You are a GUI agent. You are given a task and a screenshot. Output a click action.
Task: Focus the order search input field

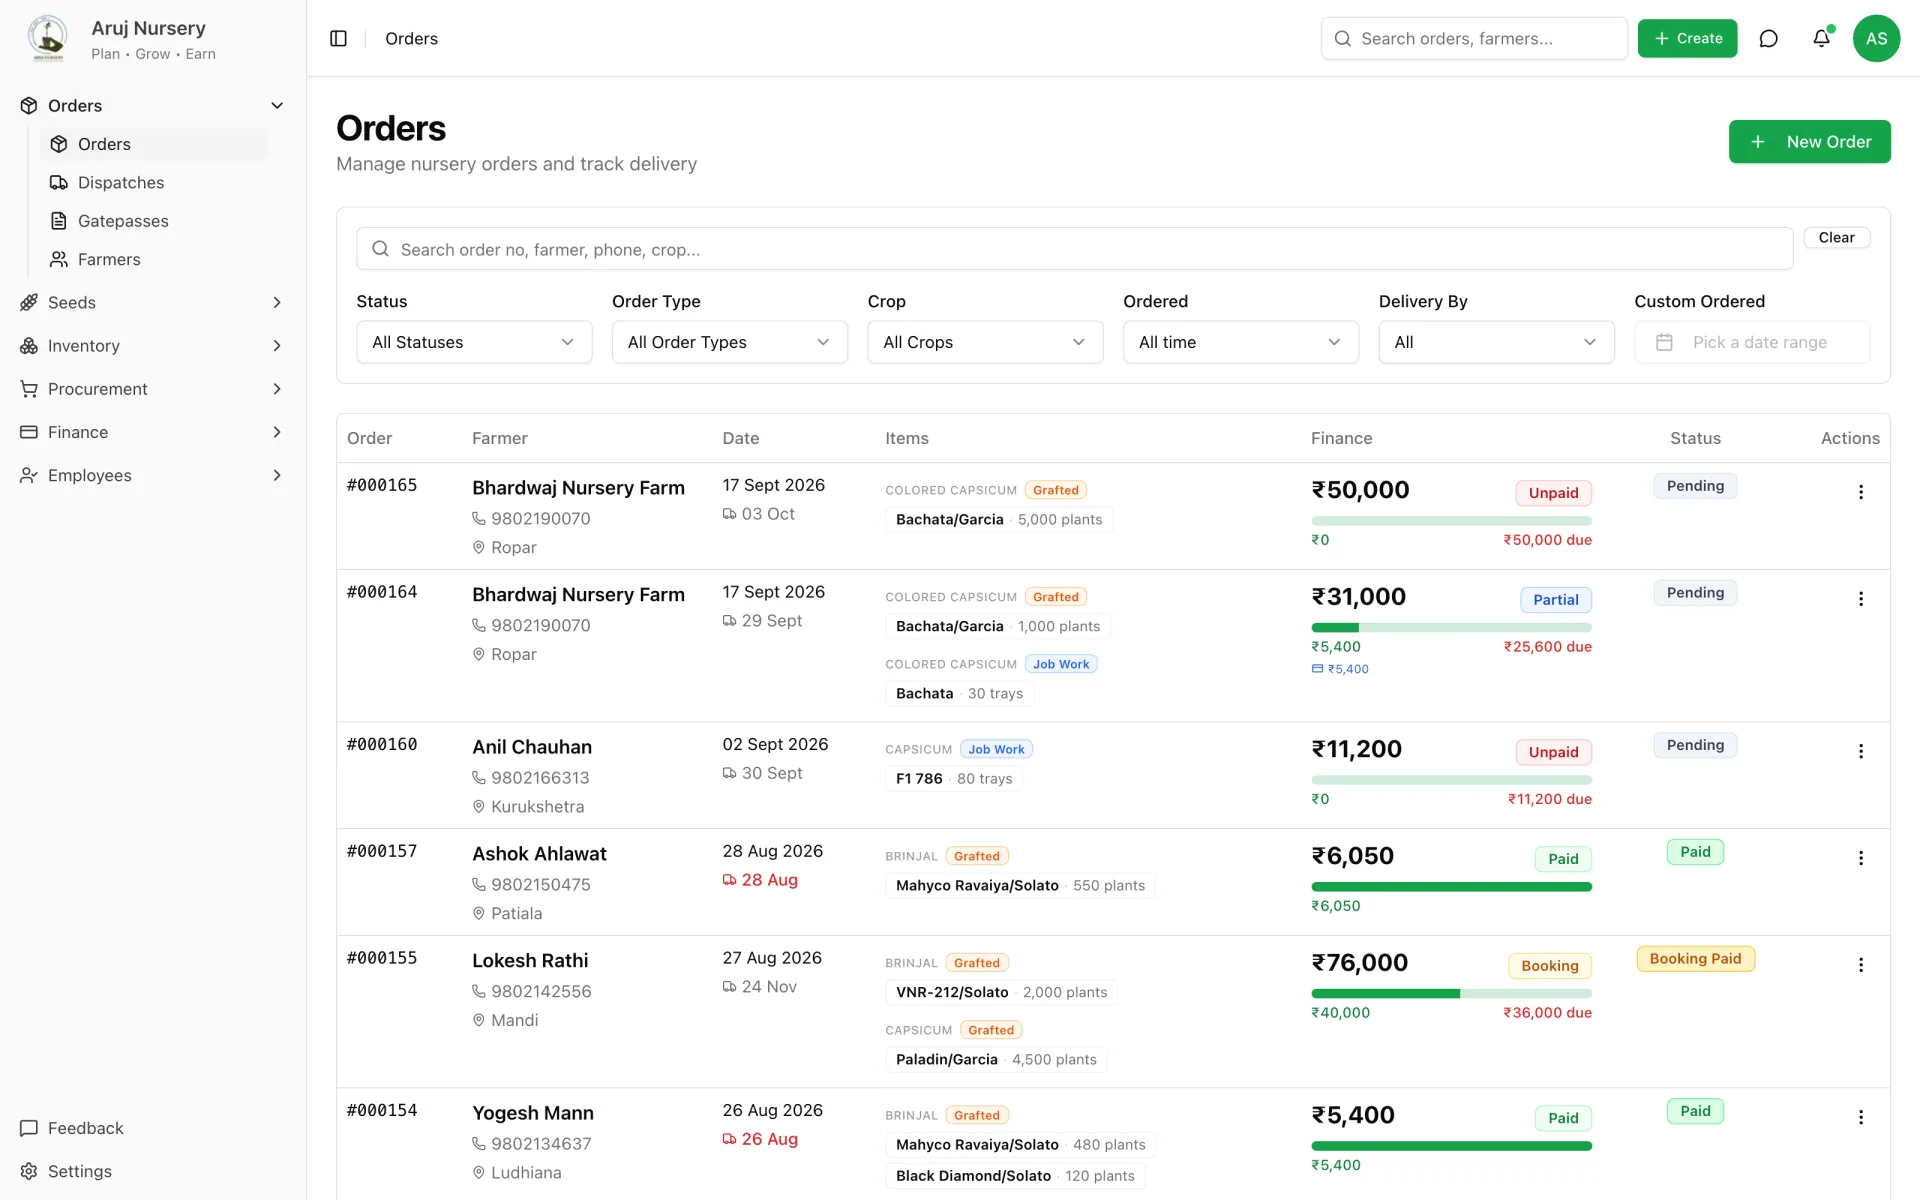click(1074, 249)
